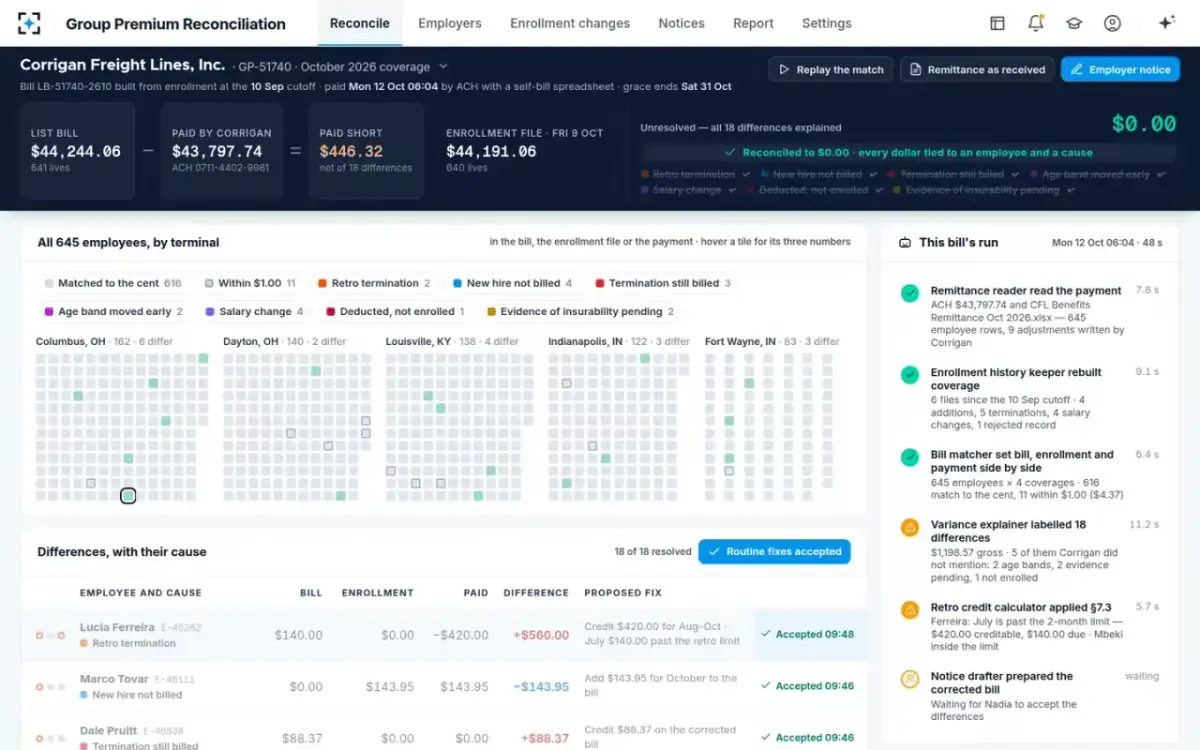Open the graduation cap help icon
This screenshot has width=1200, height=750.
[x=1074, y=23]
